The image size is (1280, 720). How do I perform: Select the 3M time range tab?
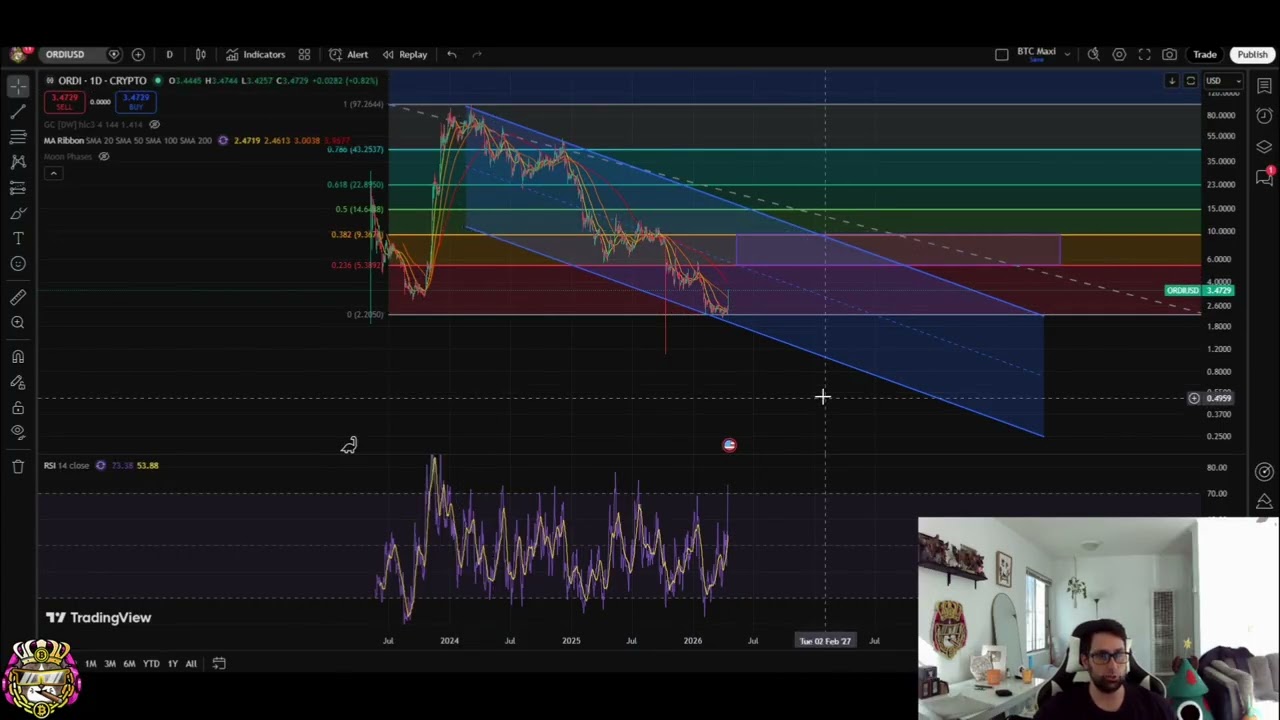(109, 664)
